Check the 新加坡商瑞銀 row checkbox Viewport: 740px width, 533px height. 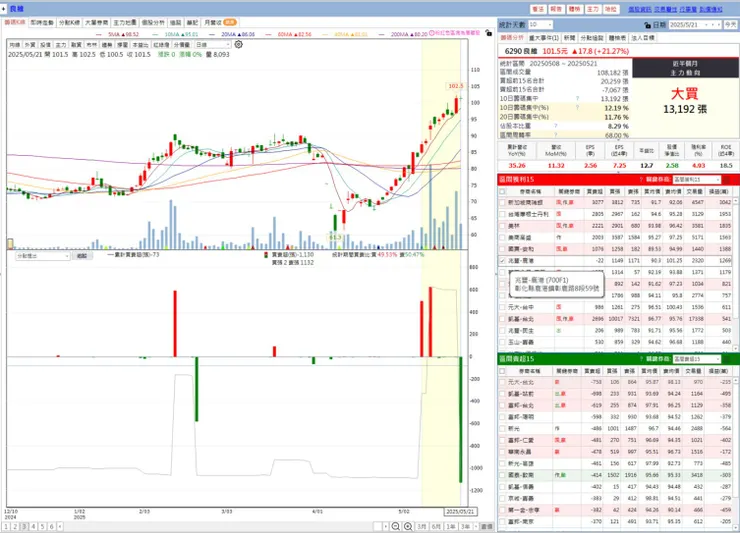503,203
